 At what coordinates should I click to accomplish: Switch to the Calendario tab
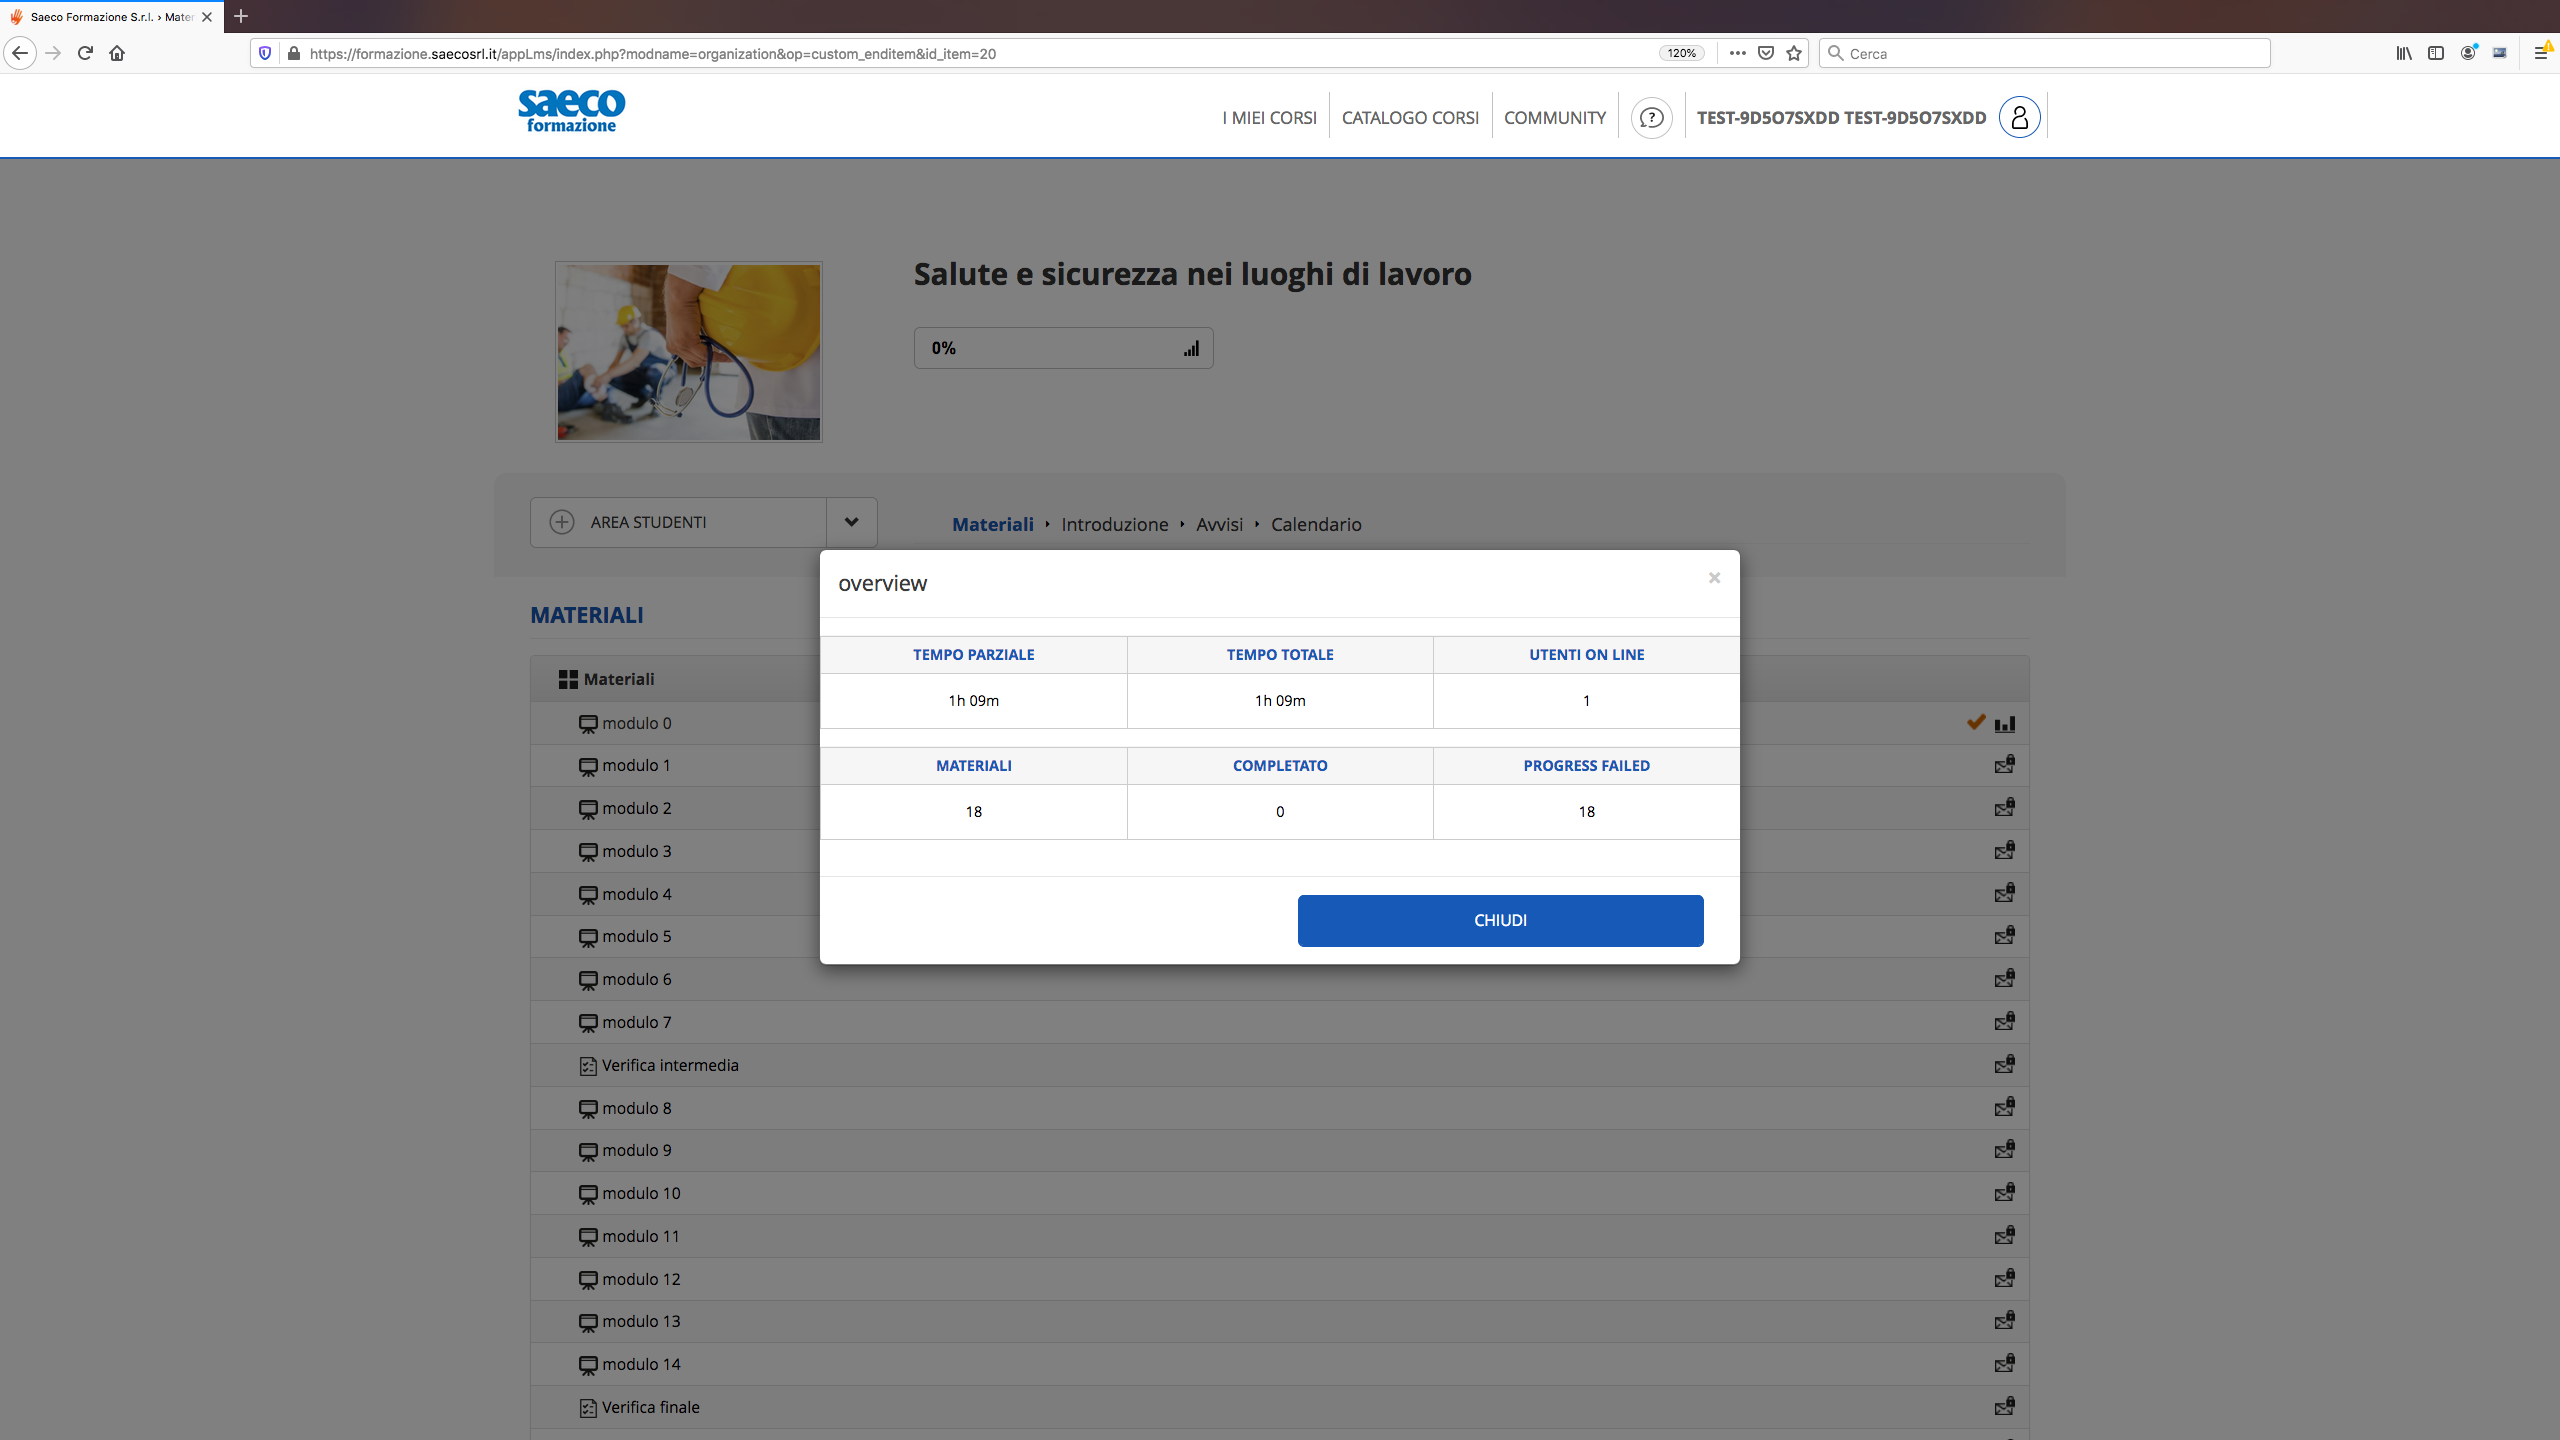[1316, 524]
